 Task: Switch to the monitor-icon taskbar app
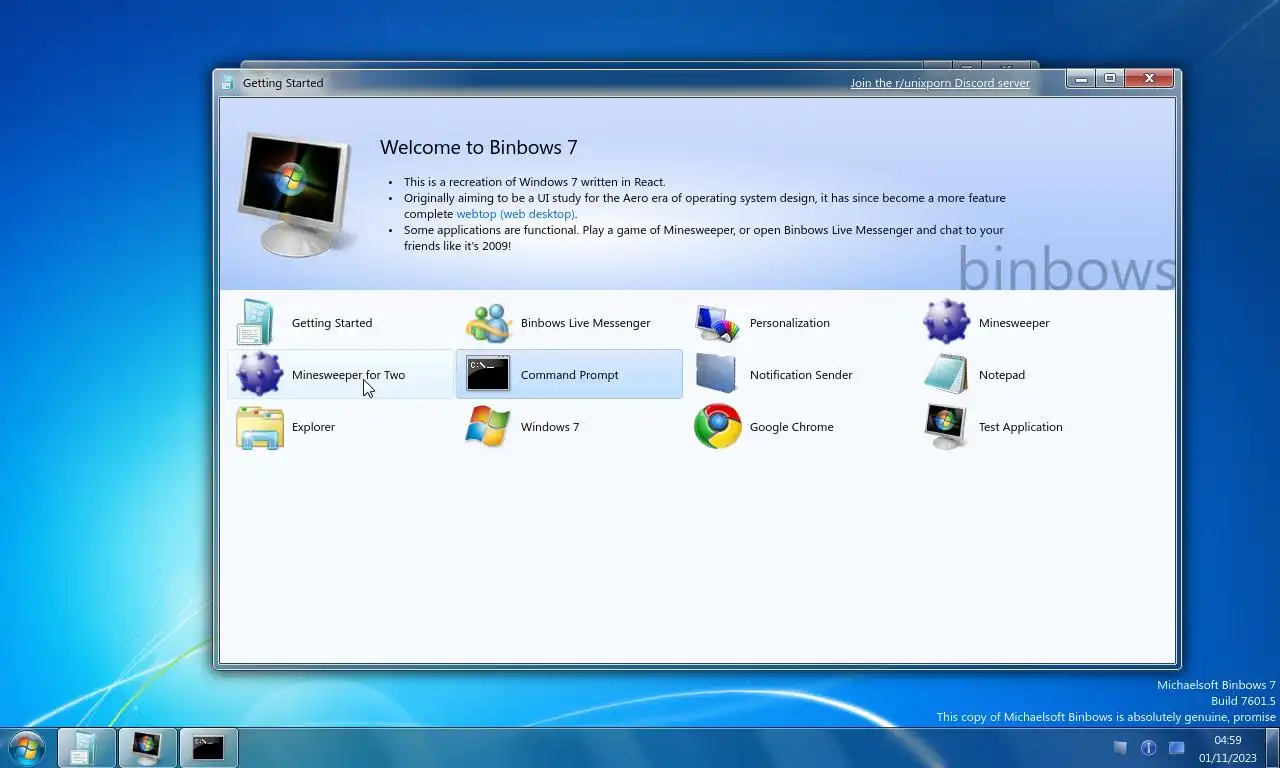[x=147, y=748]
